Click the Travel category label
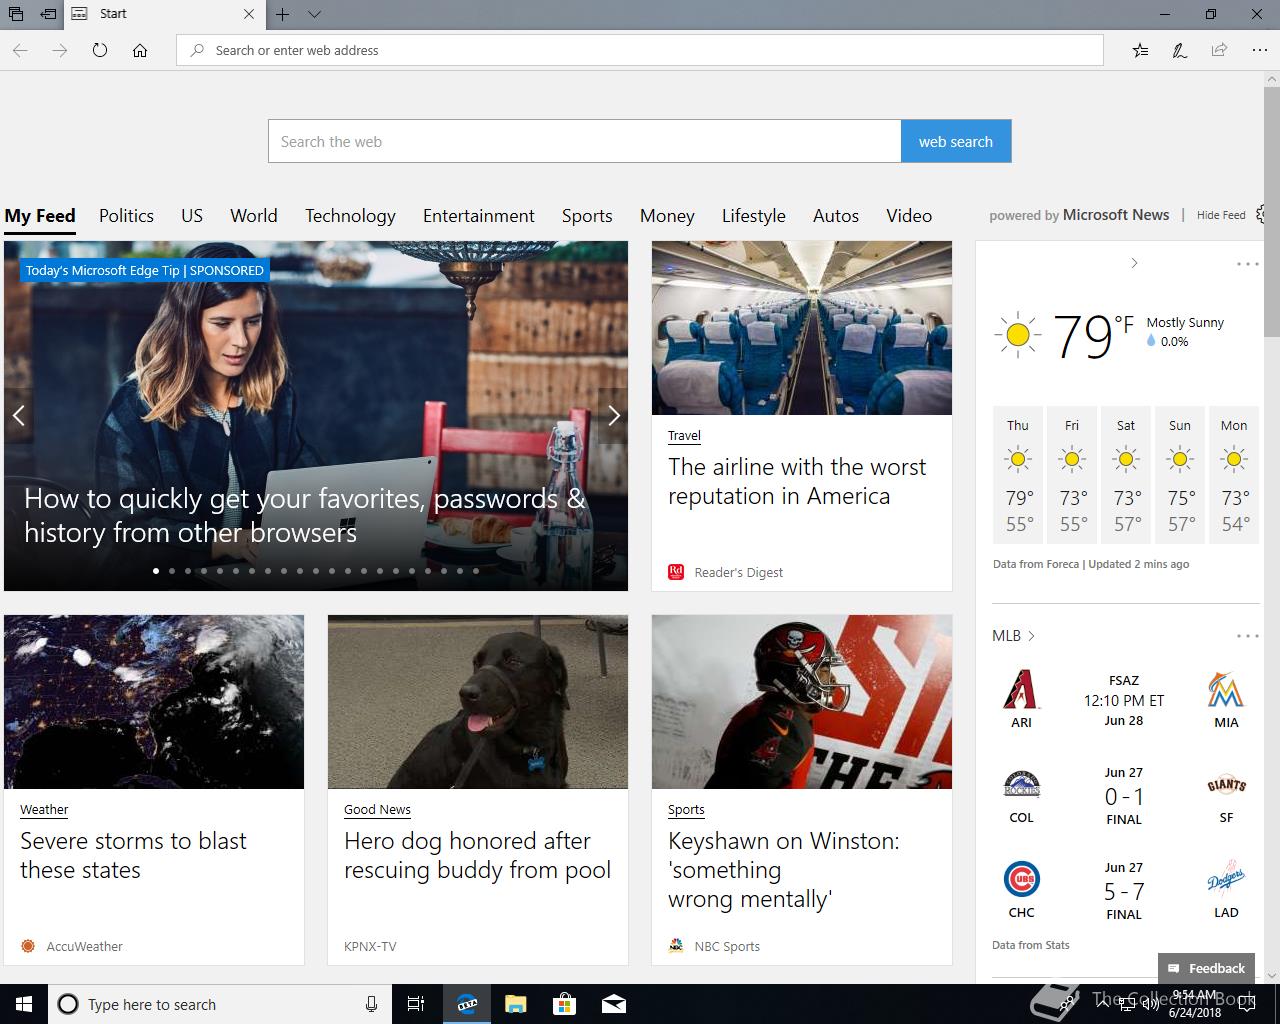The image size is (1280, 1024). point(684,435)
